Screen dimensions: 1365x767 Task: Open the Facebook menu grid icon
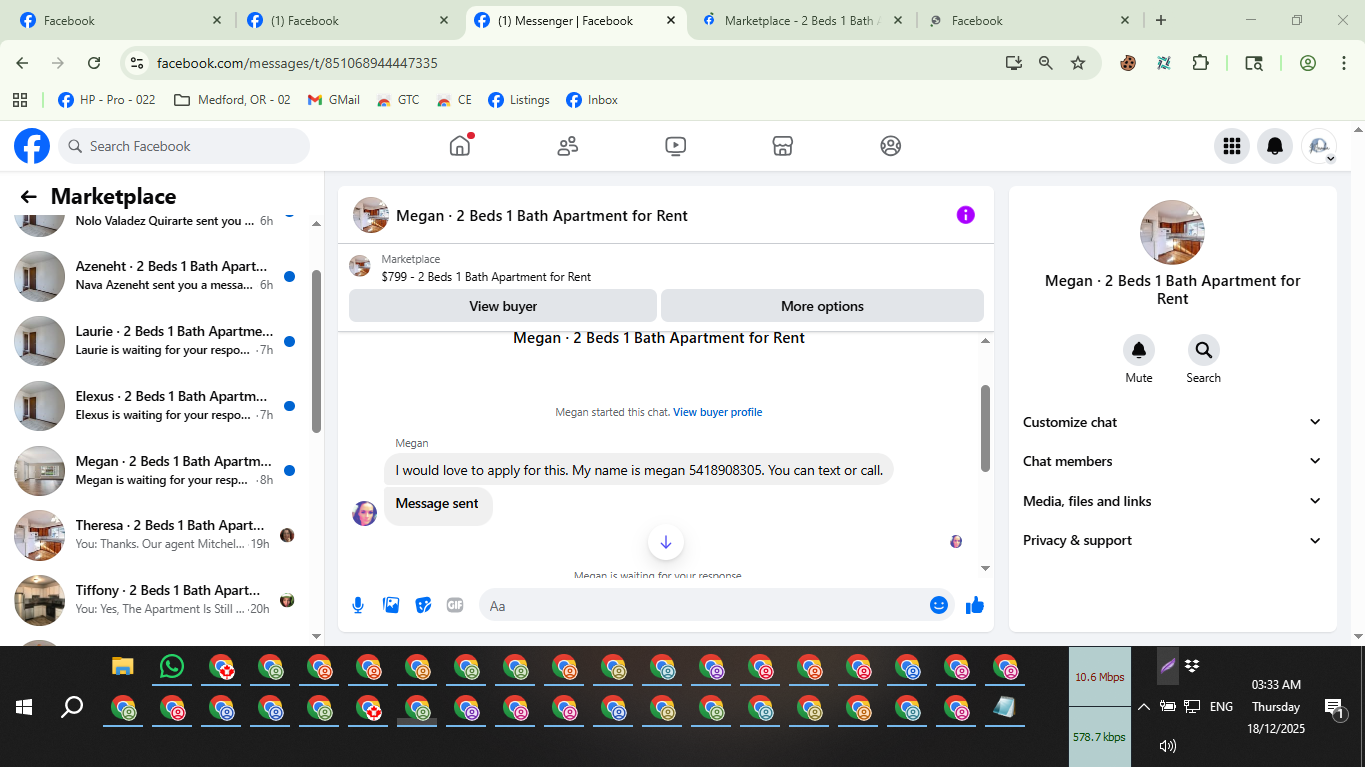(1232, 146)
